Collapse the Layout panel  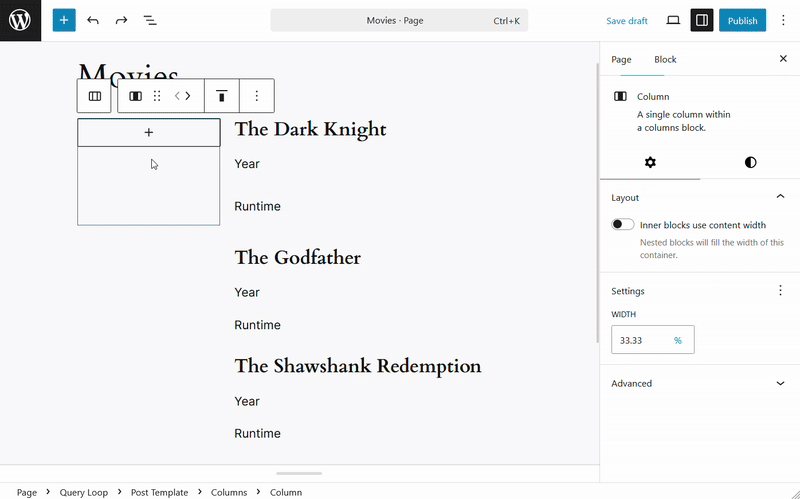pyautogui.click(x=780, y=197)
